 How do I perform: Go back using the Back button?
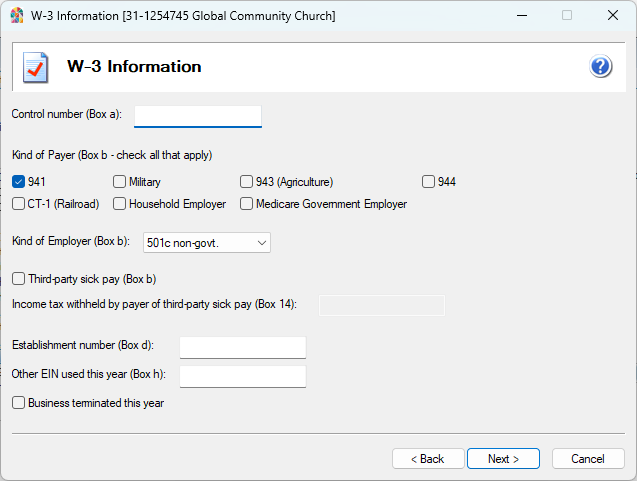click(x=427, y=459)
